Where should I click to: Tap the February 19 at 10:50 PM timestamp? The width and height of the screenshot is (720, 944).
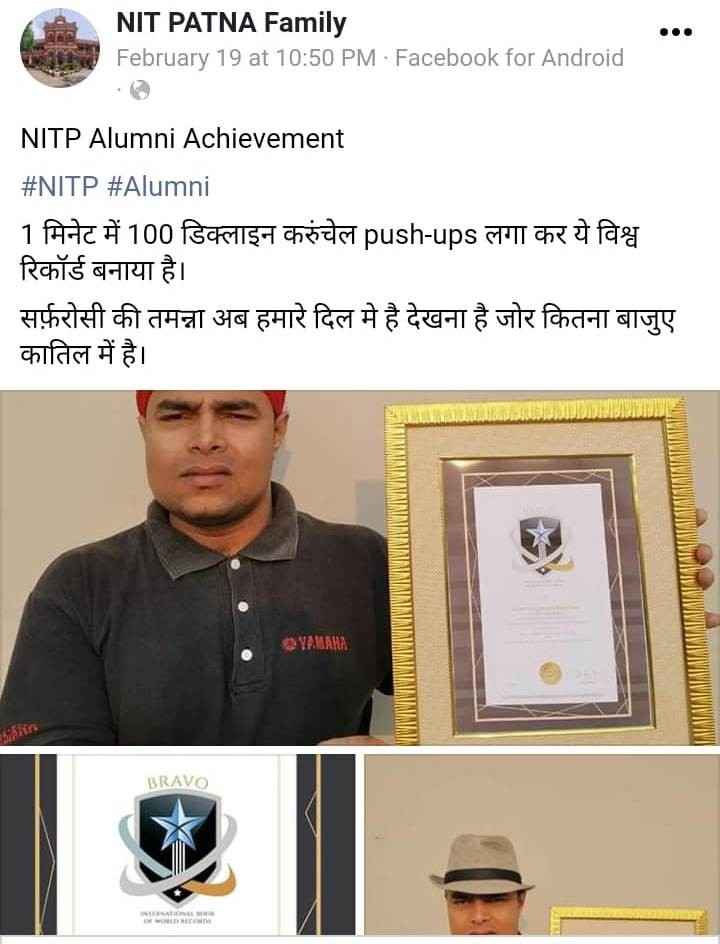point(246,58)
